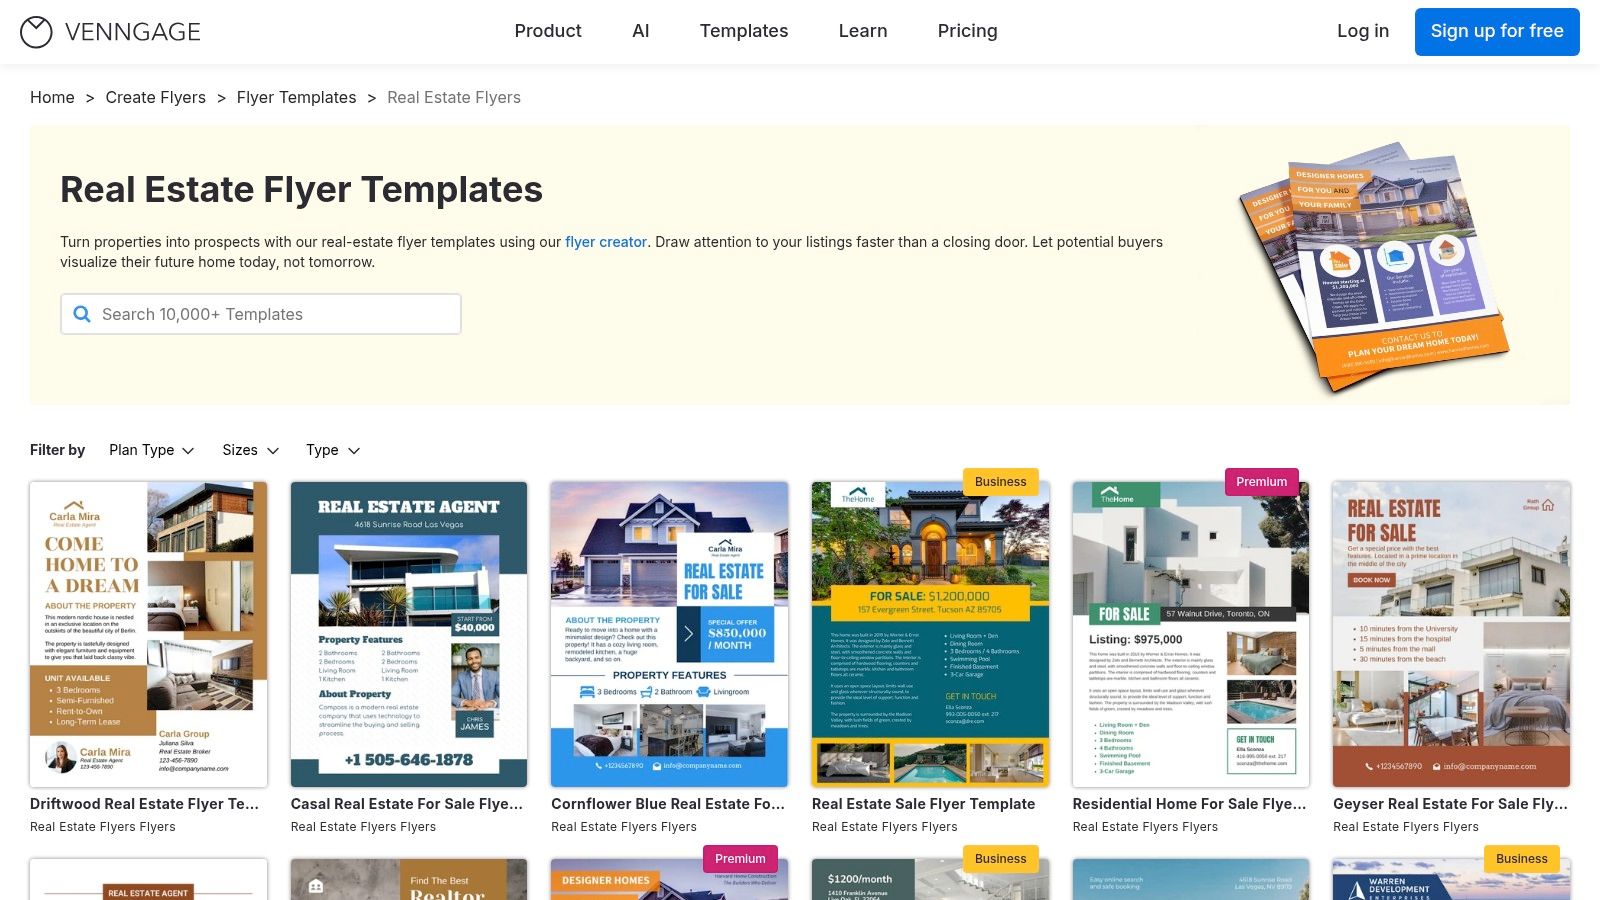Click the Business badge on Real Estate Sale flyer
1600x900 pixels.
(x=1000, y=482)
